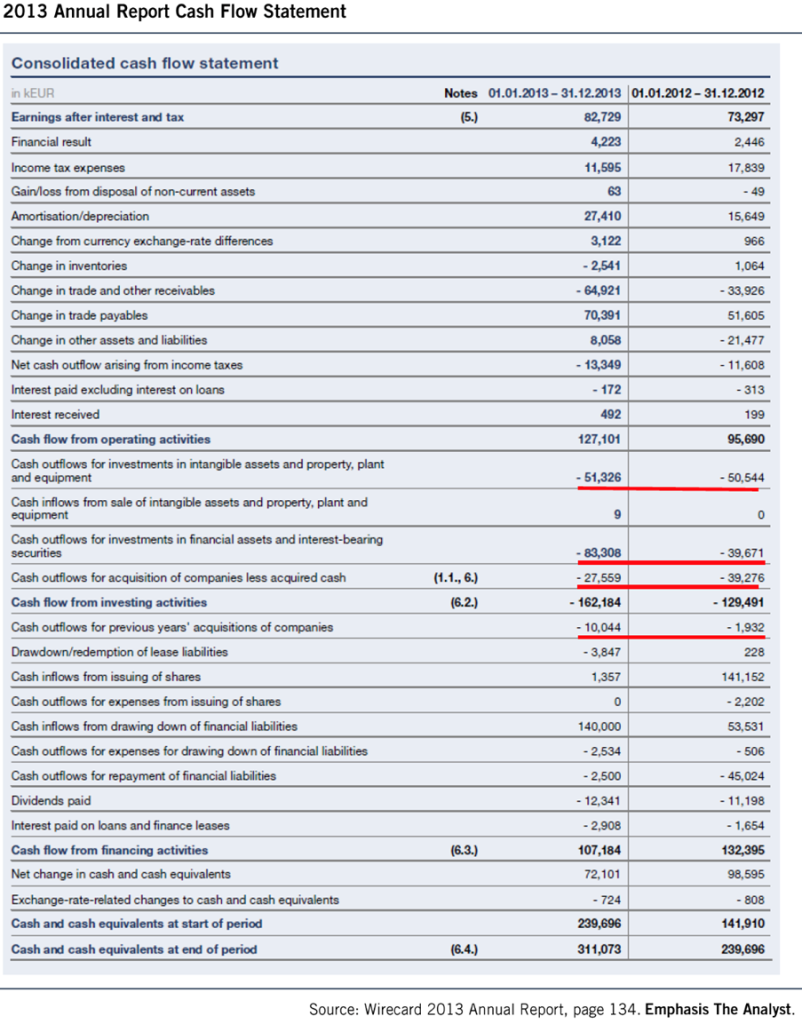
Task: Click the 140,000 drawdown inflow value
Action: coord(600,728)
